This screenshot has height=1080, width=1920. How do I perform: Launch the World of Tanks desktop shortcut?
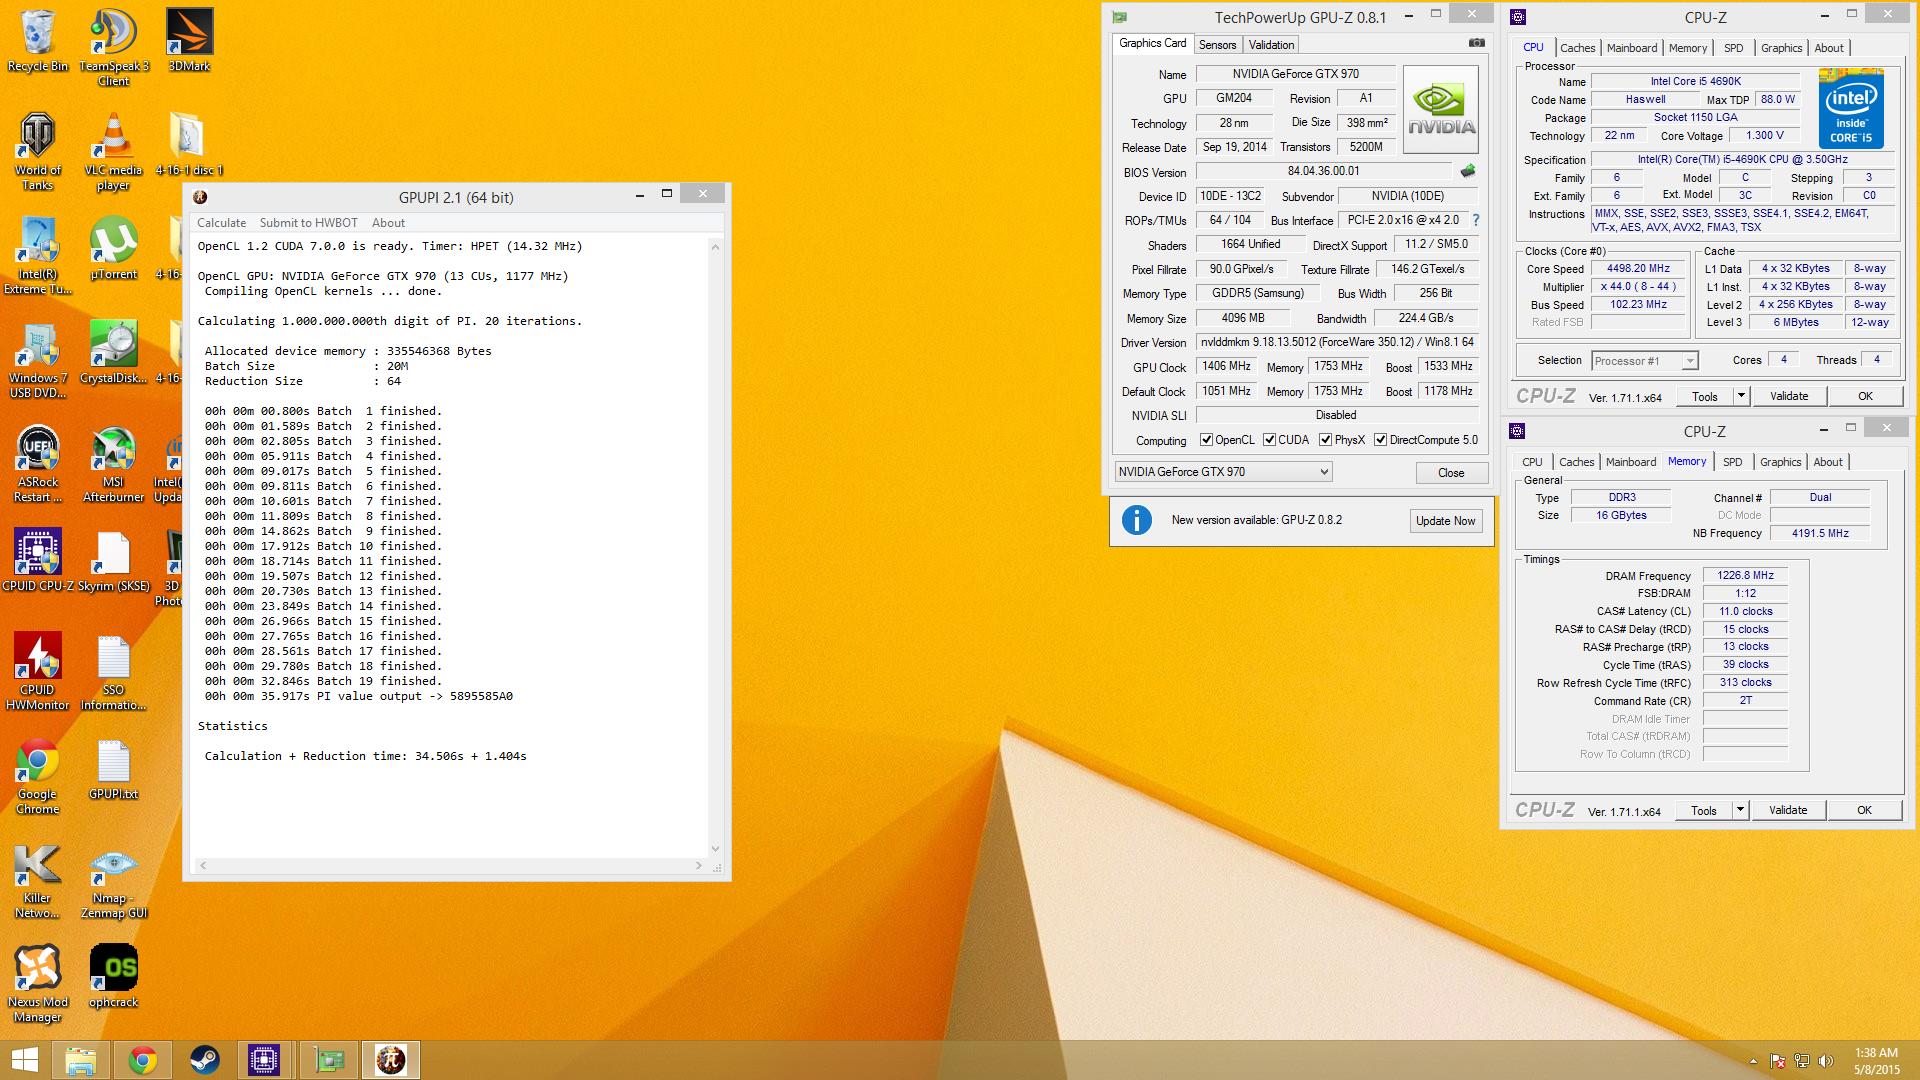[38, 151]
